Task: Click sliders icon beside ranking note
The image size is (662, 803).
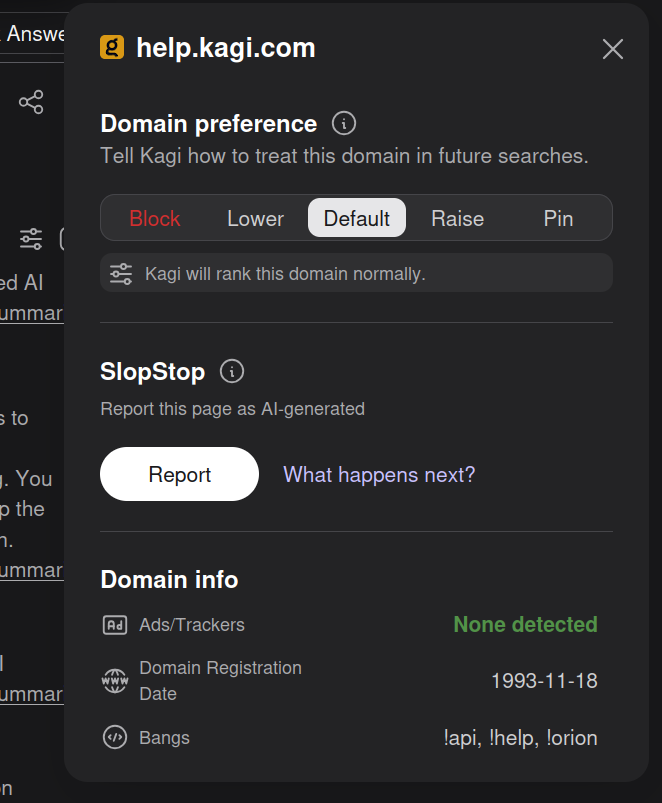Action: (x=121, y=274)
